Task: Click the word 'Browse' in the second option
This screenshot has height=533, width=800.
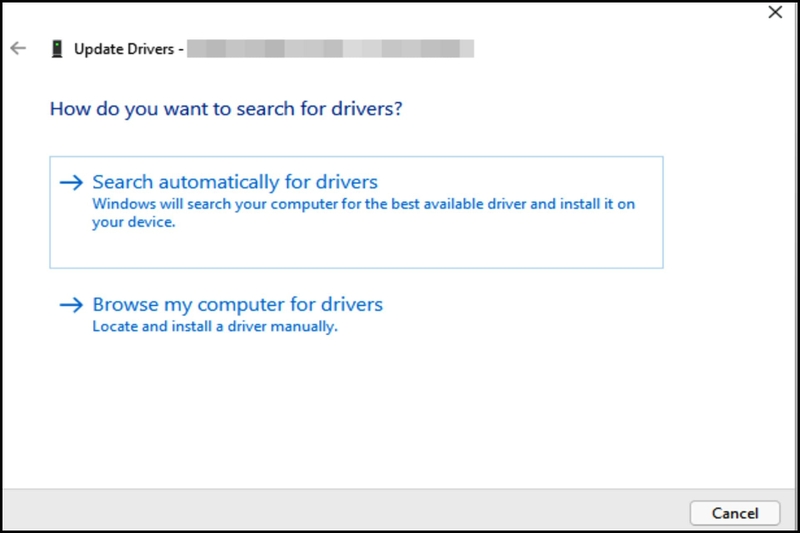Action: [124, 304]
